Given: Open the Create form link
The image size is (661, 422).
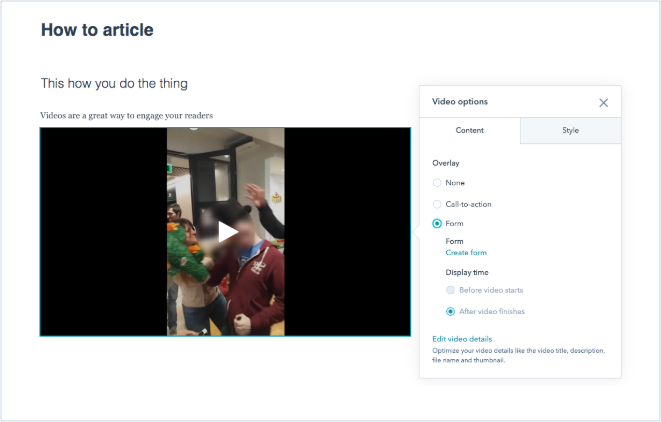Looking at the screenshot, I should [466, 253].
